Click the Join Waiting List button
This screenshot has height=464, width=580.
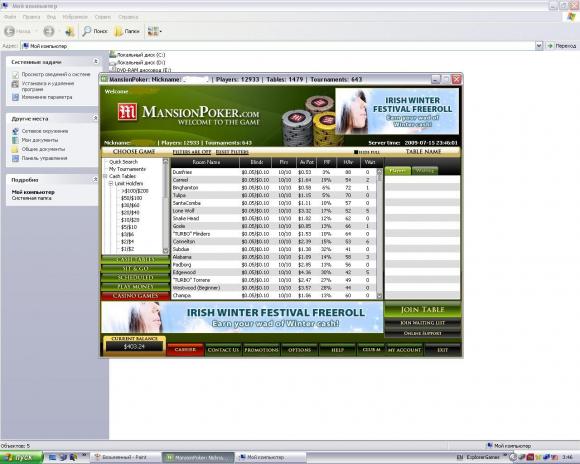423,323
